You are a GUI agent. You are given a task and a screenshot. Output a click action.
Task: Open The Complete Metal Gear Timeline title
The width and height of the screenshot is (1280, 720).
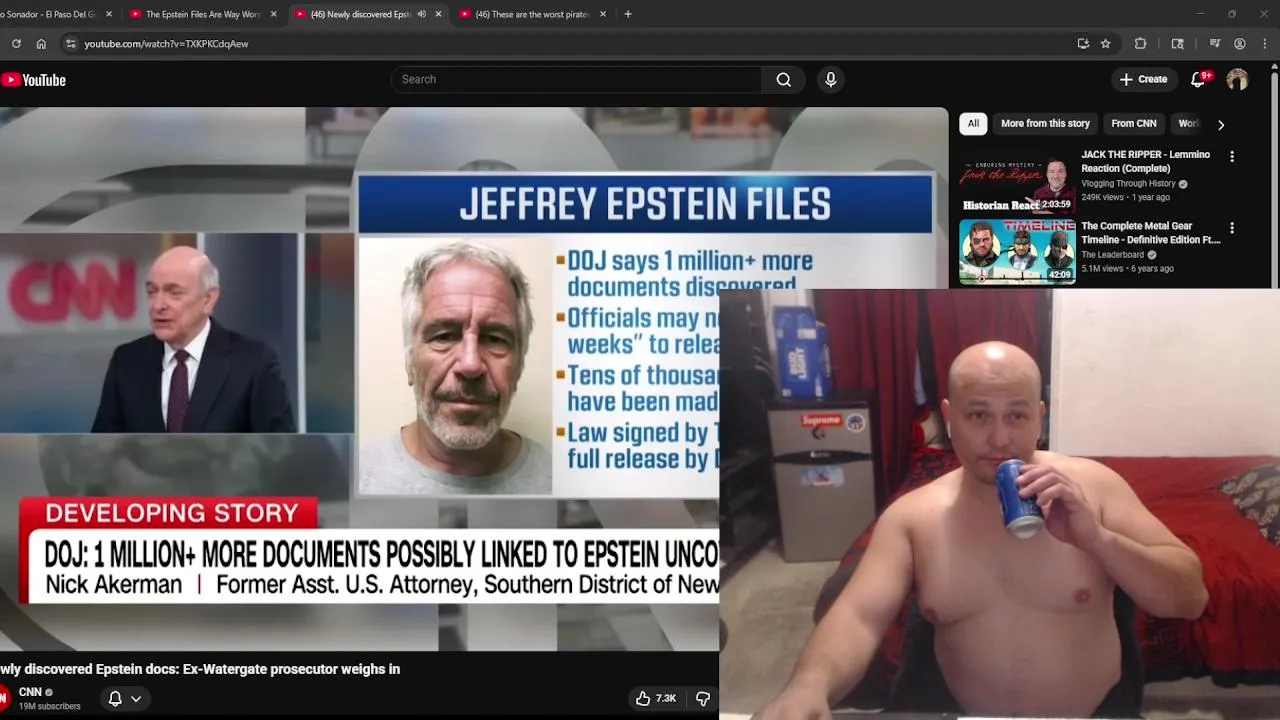(1151, 233)
